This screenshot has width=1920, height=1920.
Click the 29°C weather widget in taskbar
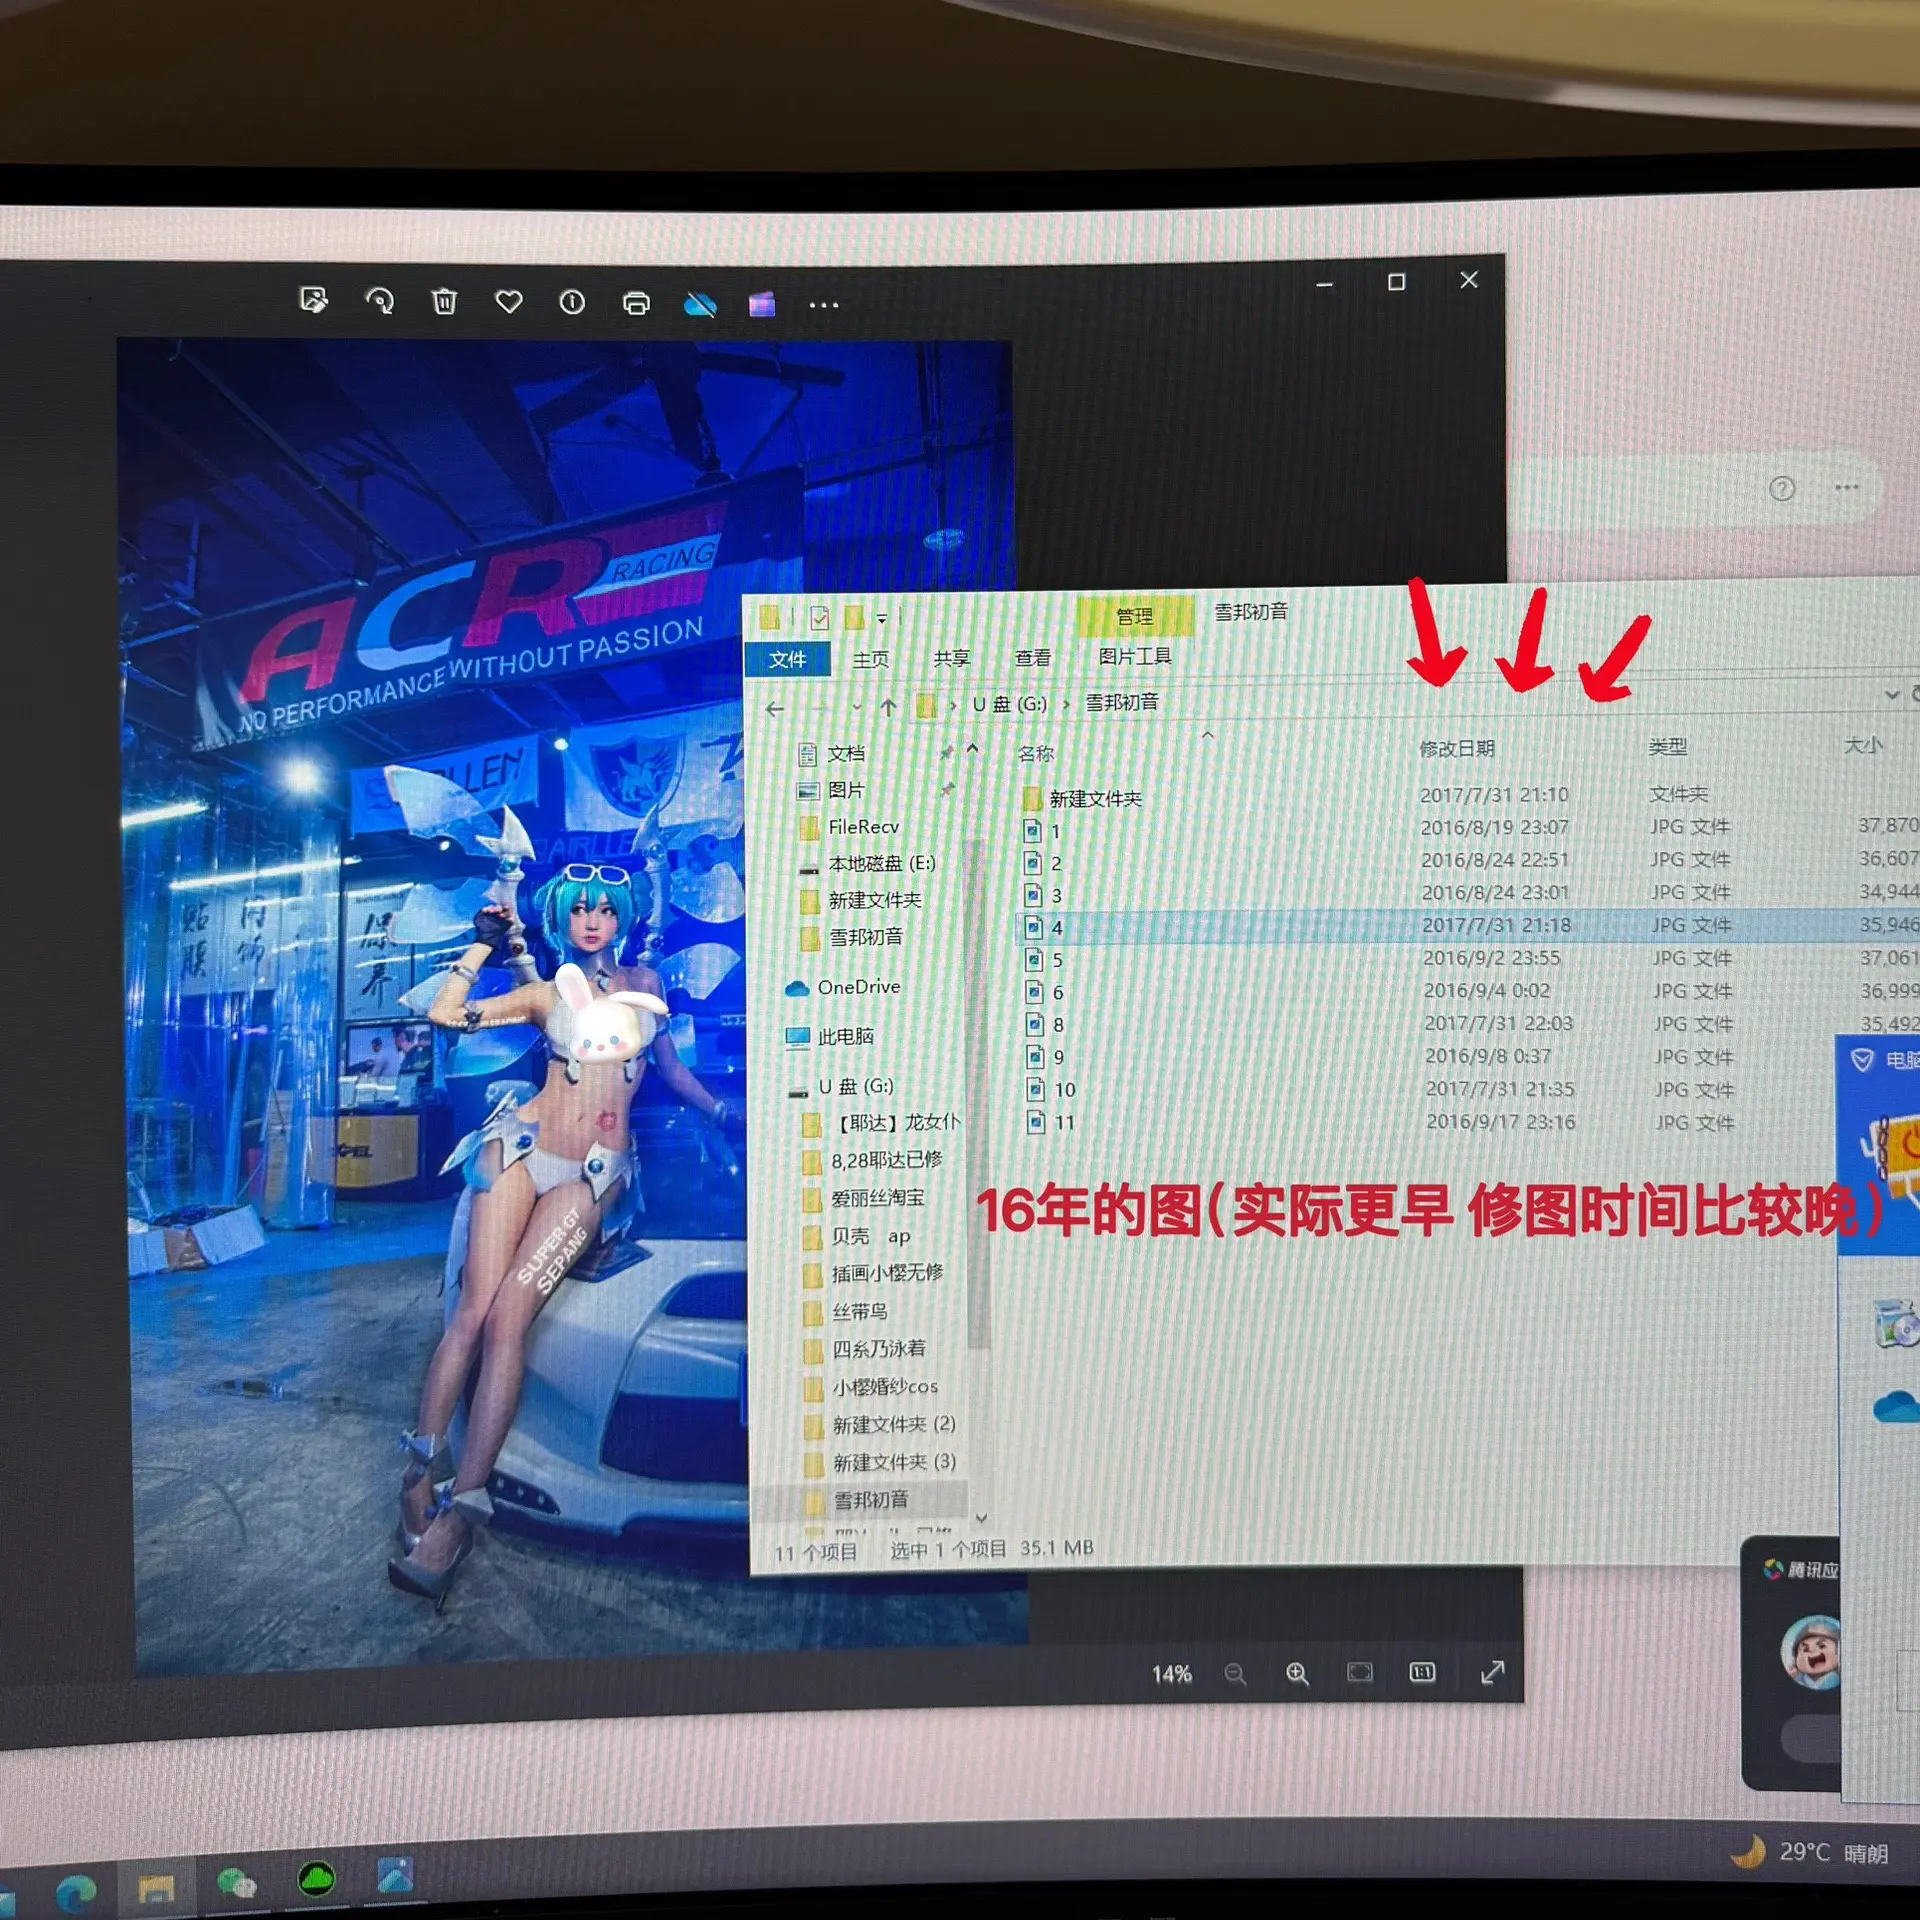[x=1811, y=1853]
